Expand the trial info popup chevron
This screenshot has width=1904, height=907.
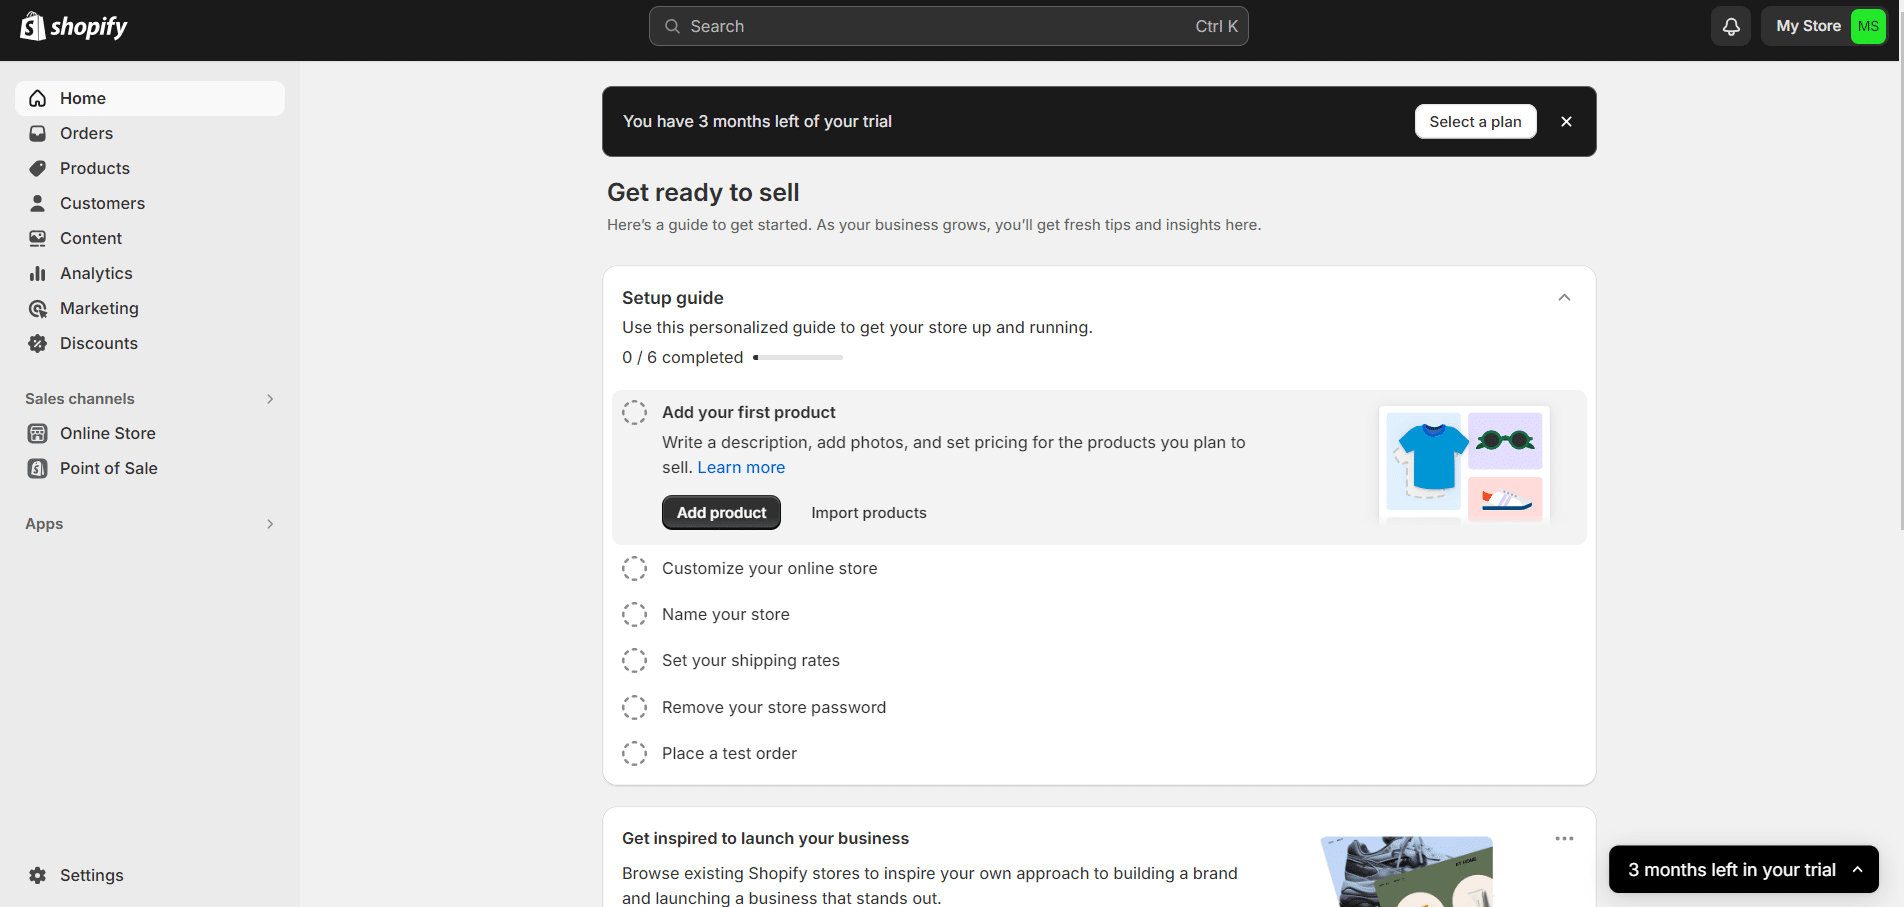pos(1857,870)
